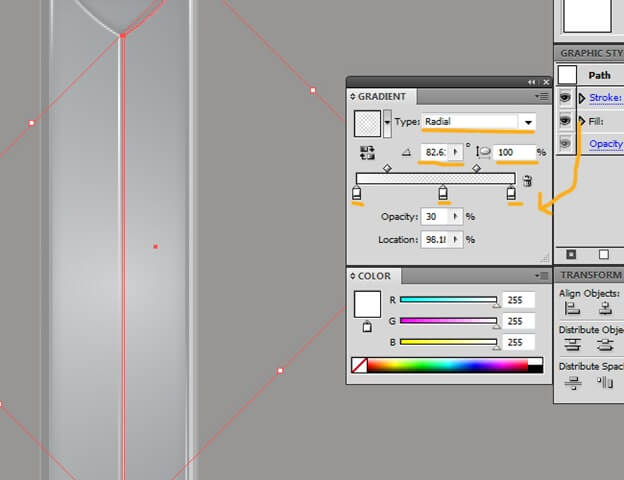The height and width of the screenshot is (480, 624).
Task: Click the Opacity link in Appearance
Action: click(606, 144)
